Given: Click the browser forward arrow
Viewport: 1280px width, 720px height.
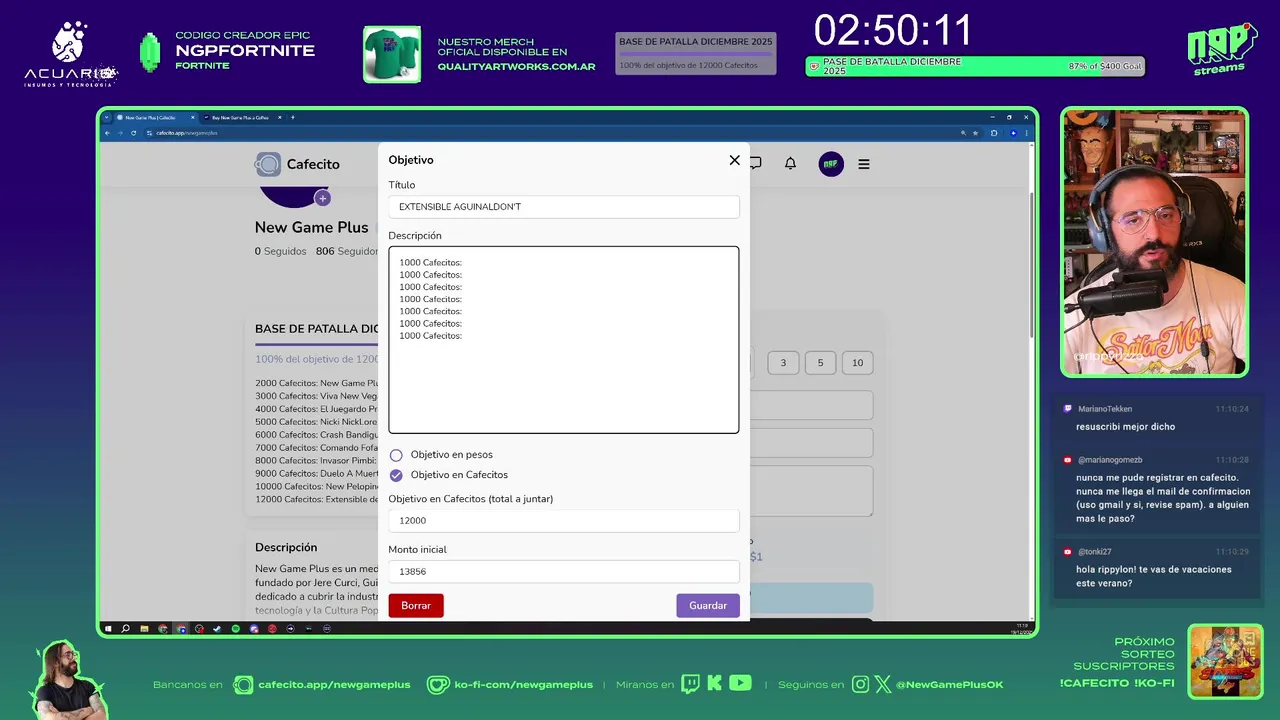Looking at the screenshot, I should click(121, 133).
